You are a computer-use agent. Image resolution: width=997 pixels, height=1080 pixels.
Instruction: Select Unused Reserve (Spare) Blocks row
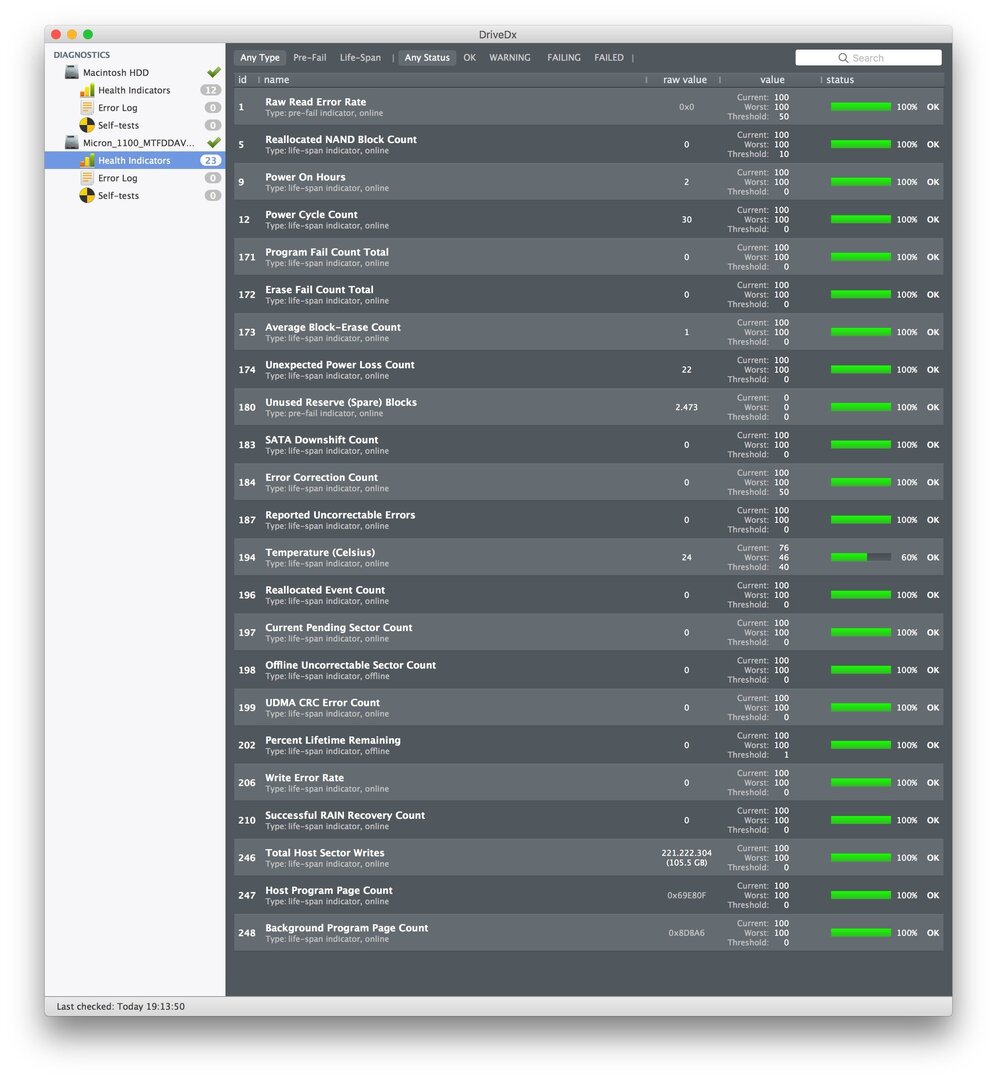tap(588, 407)
